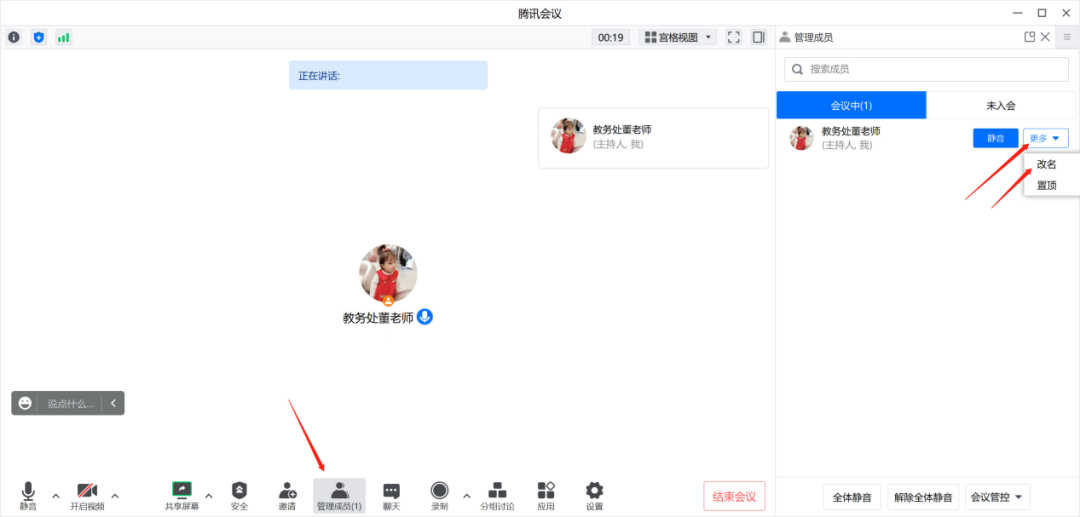Expand the 更多 dropdown for the member

pyautogui.click(x=1045, y=138)
